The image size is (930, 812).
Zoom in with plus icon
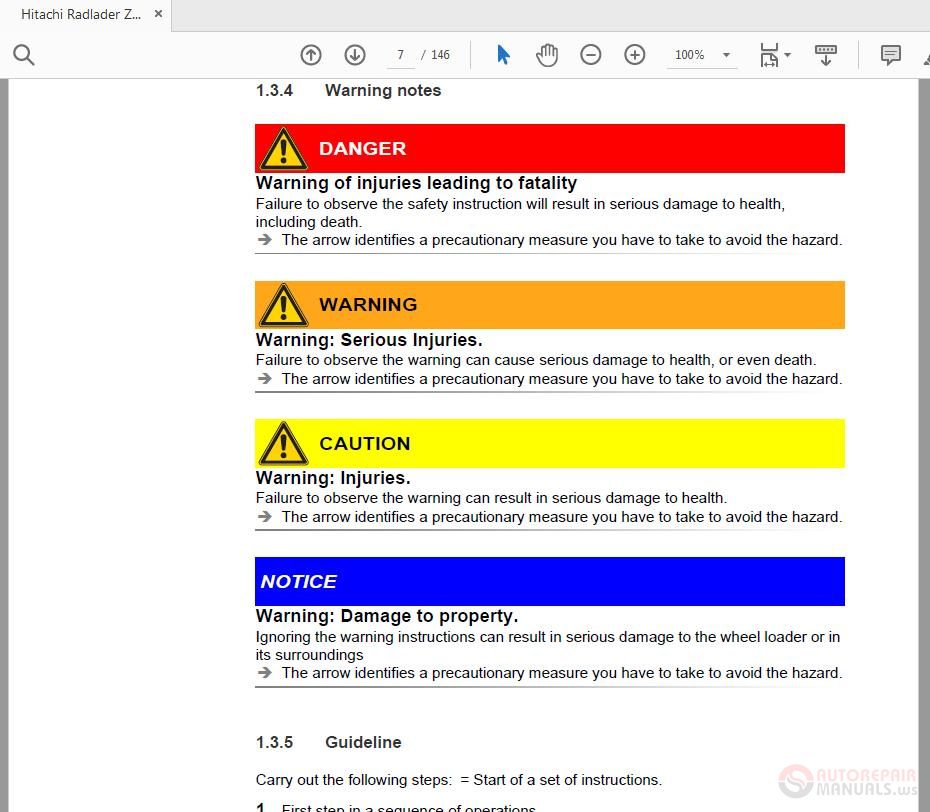click(635, 55)
